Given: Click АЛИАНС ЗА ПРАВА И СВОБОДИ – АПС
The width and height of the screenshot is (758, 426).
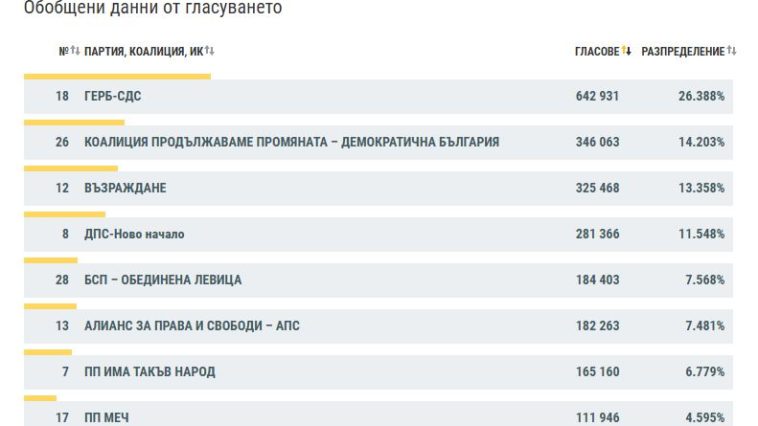Looking at the screenshot, I should 191,326.
